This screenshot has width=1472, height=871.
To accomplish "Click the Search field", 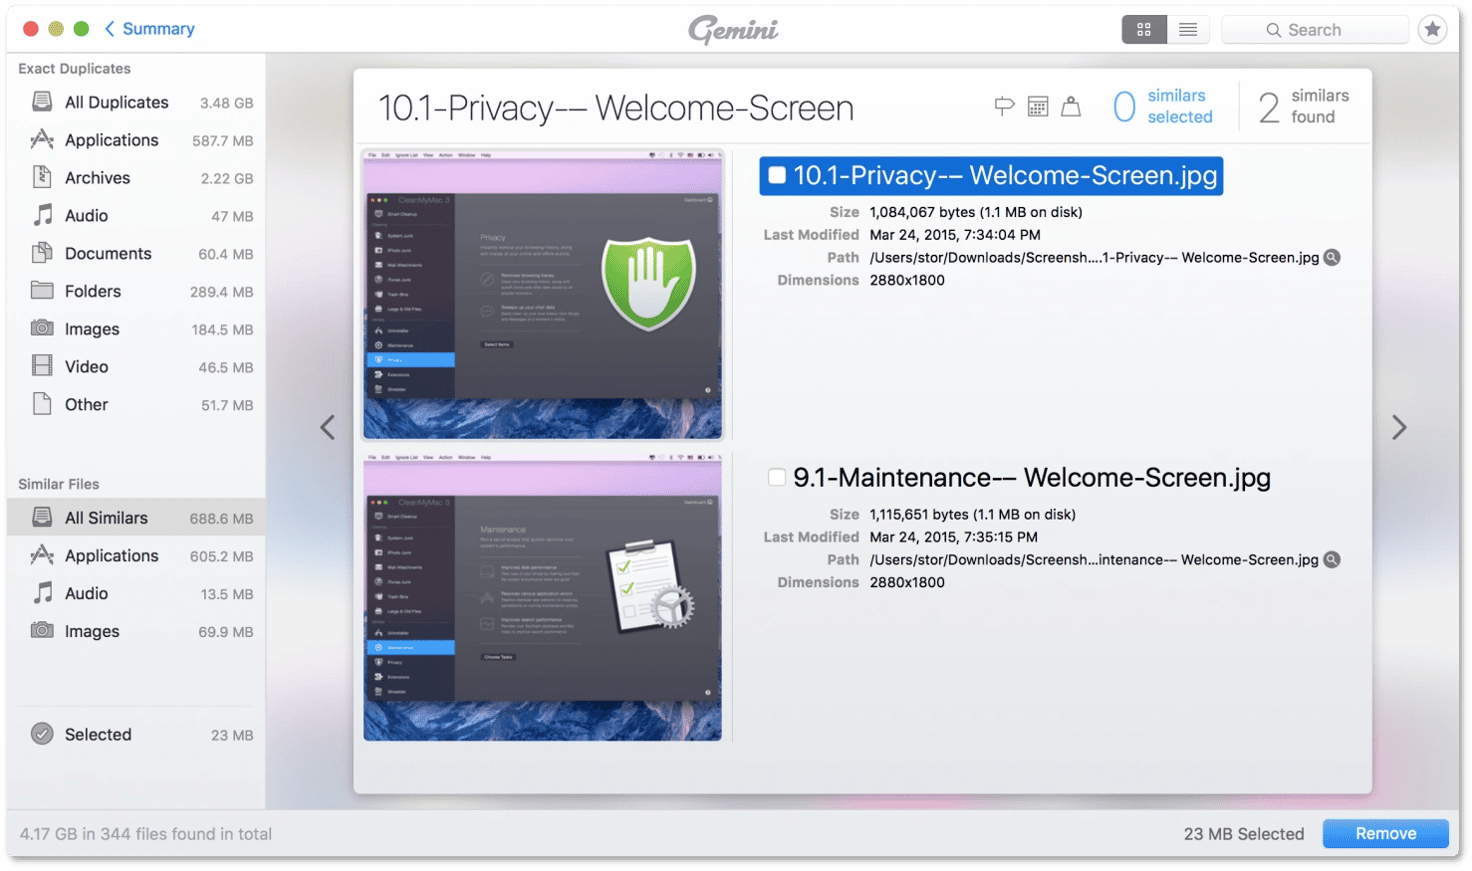I will point(1314,30).
